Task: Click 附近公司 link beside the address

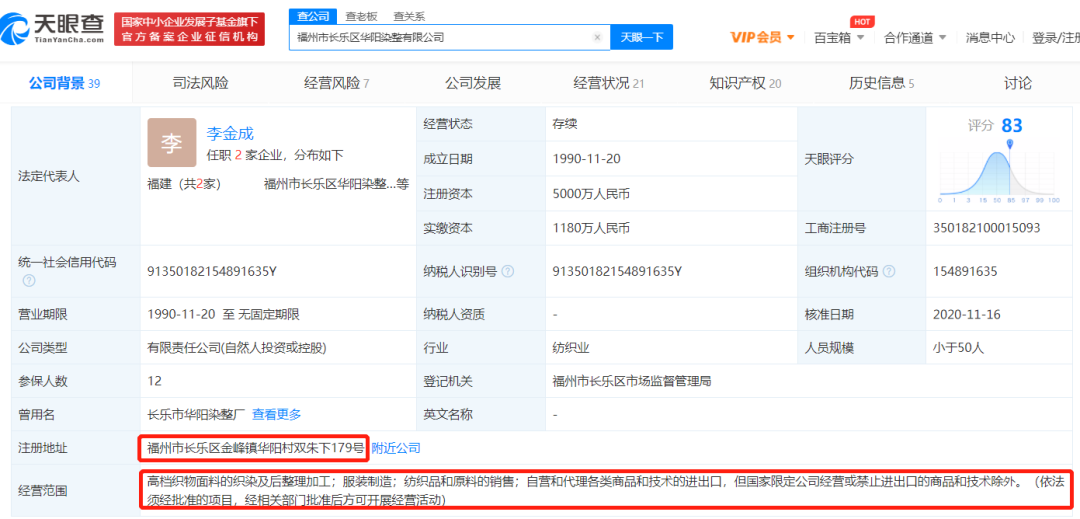Action: click(x=396, y=448)
